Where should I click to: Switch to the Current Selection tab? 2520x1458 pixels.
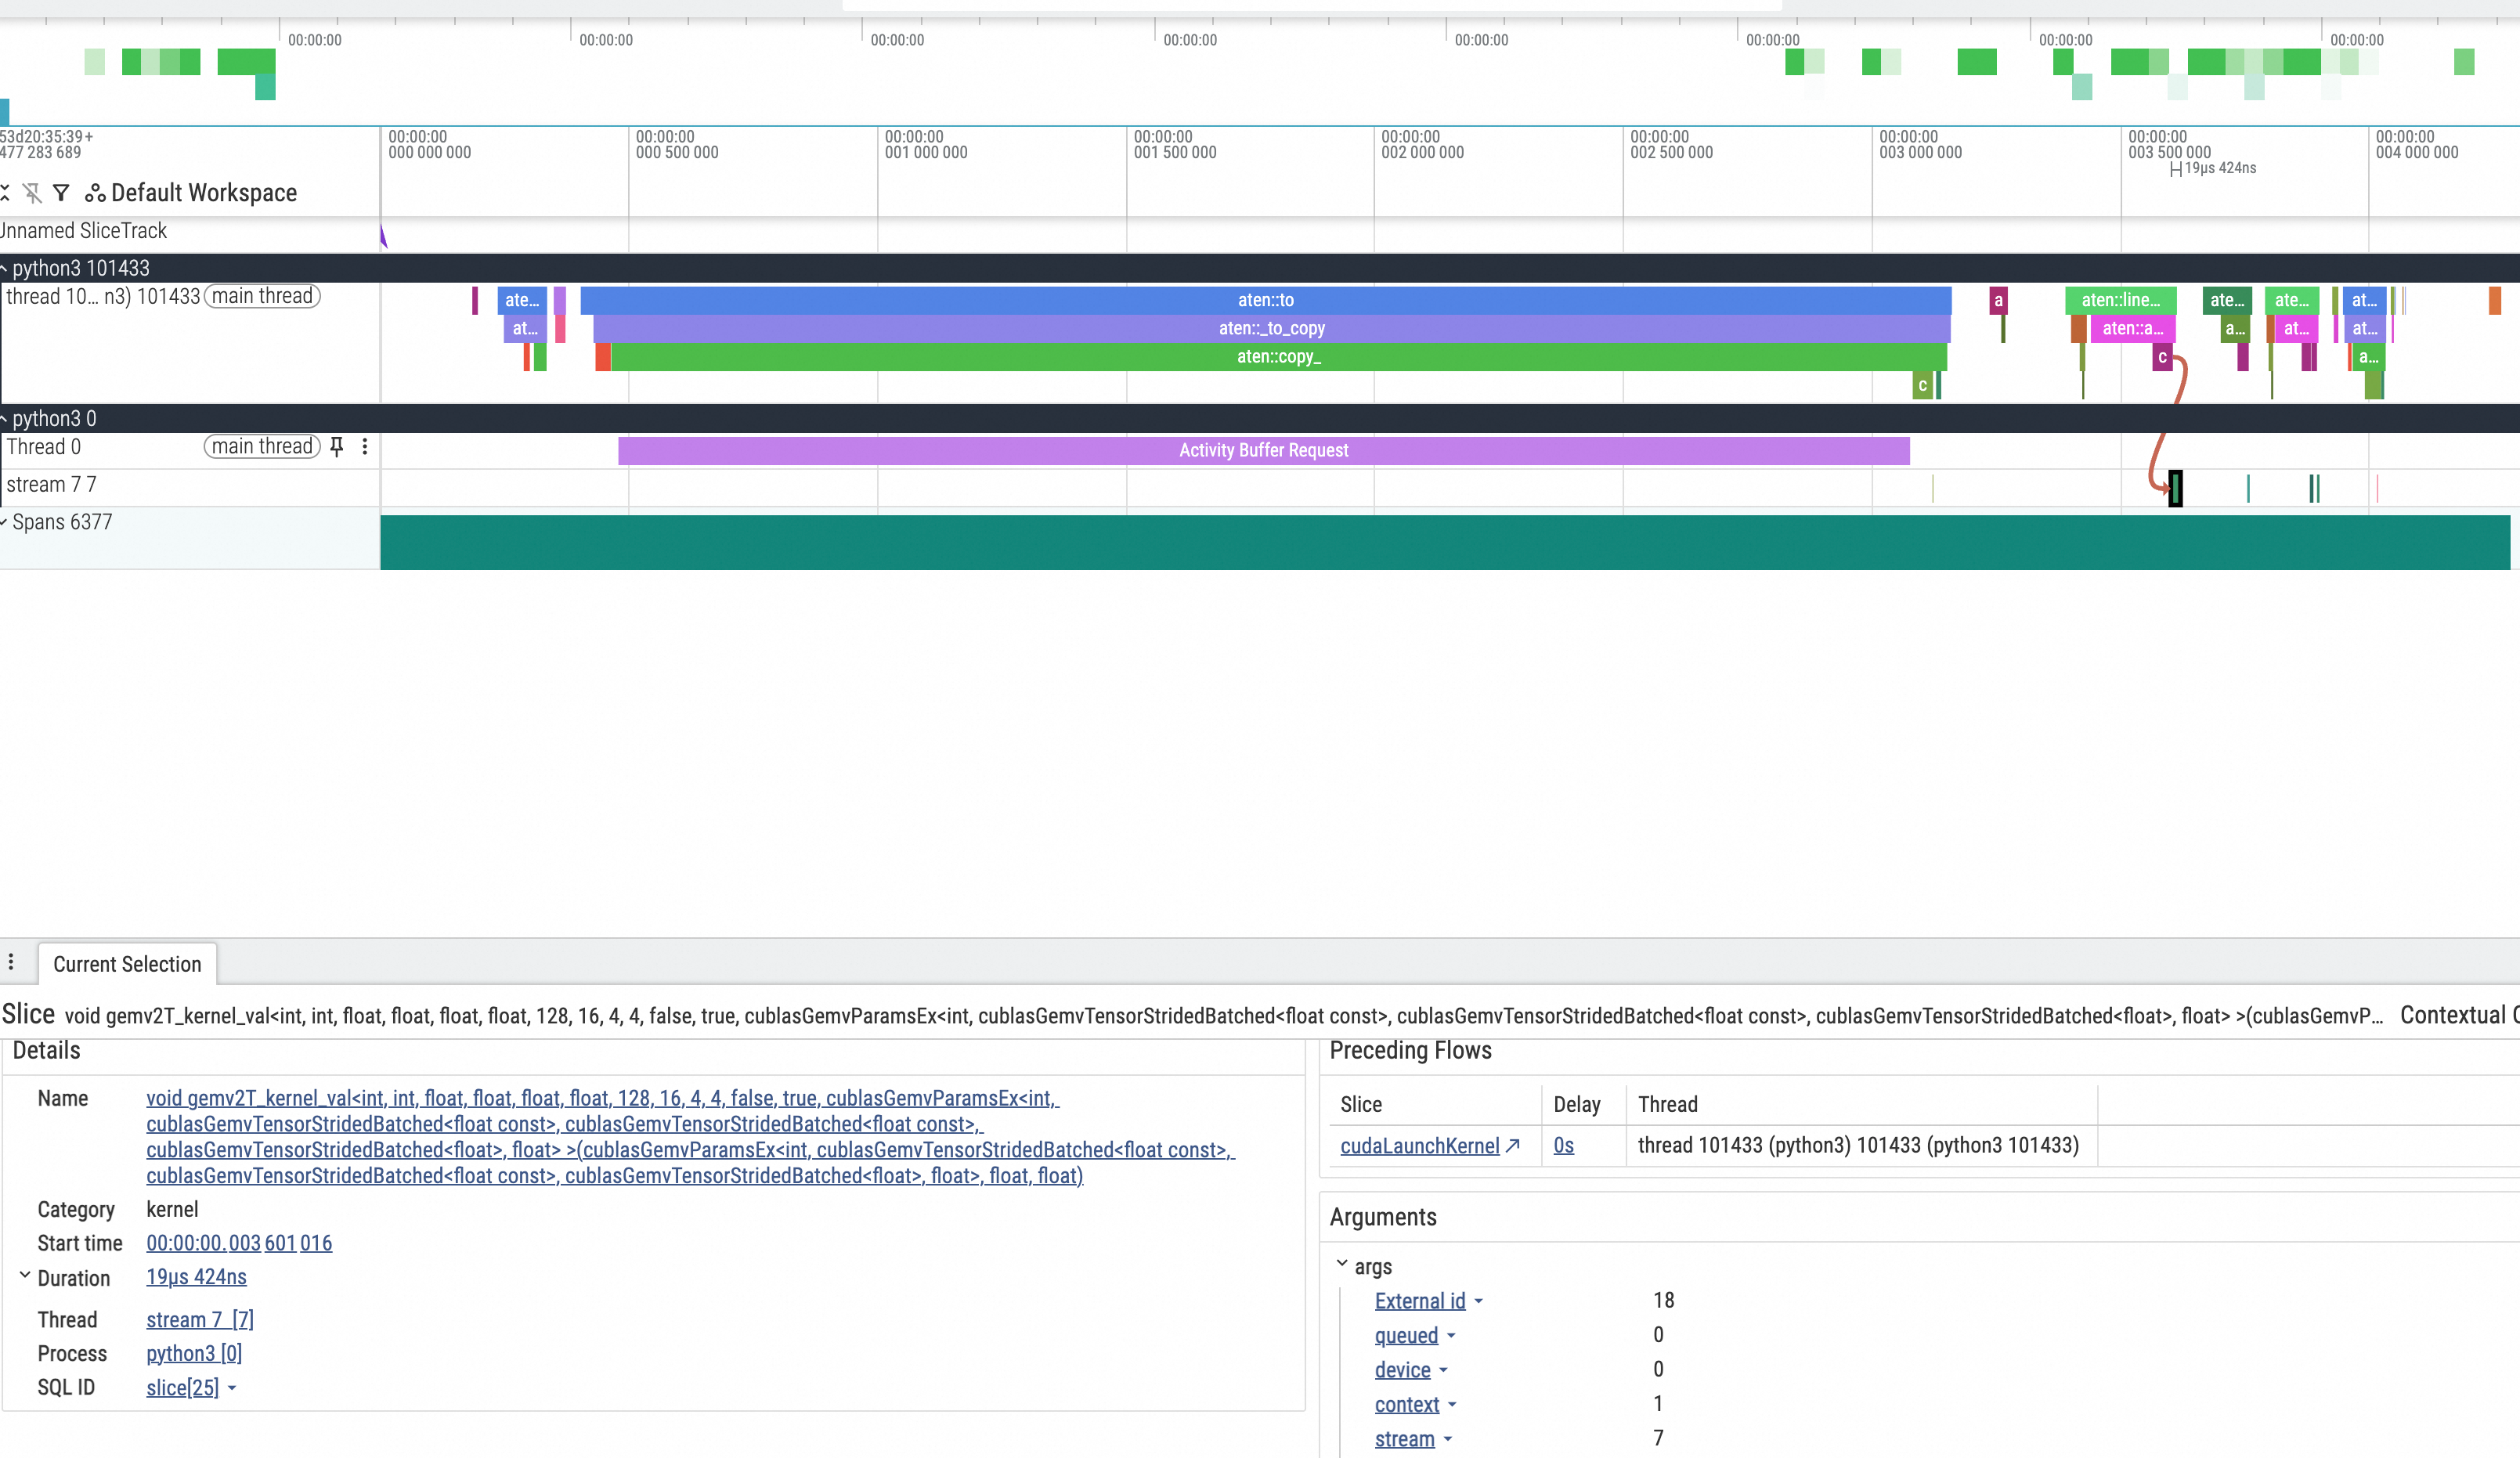click(x=127, y=964)
